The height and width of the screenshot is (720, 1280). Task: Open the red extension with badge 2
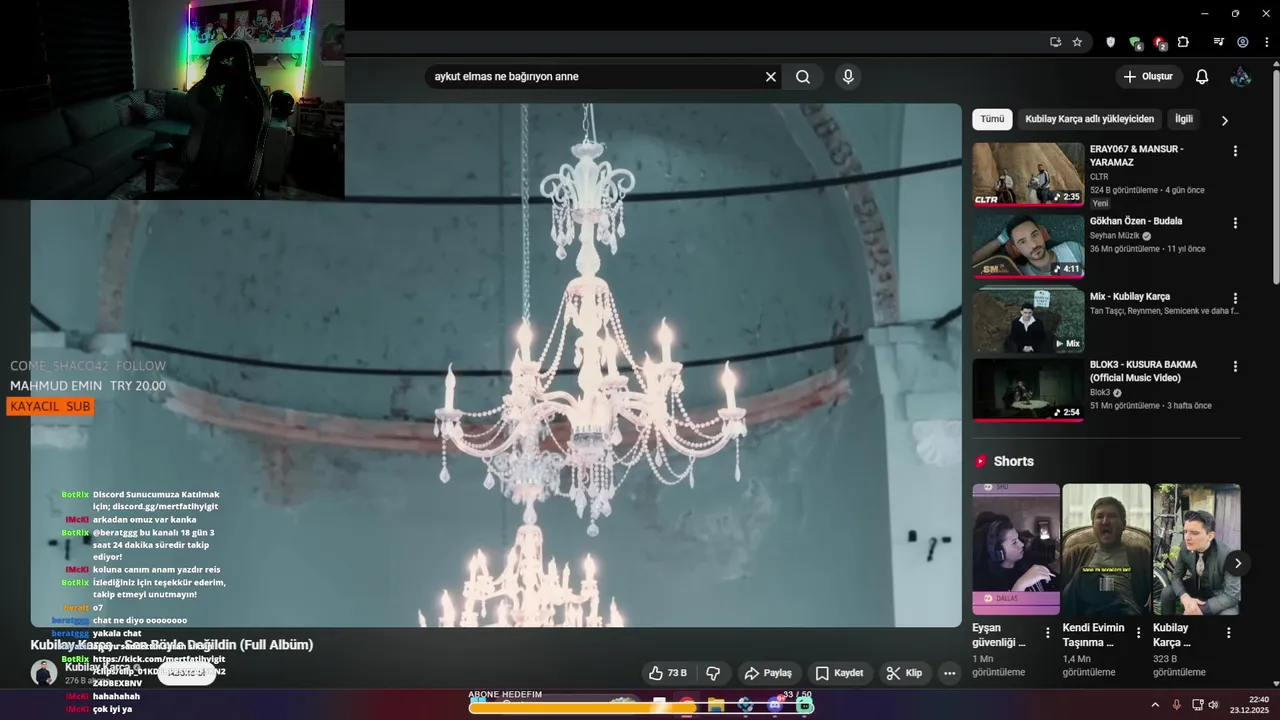(1159, 43)
